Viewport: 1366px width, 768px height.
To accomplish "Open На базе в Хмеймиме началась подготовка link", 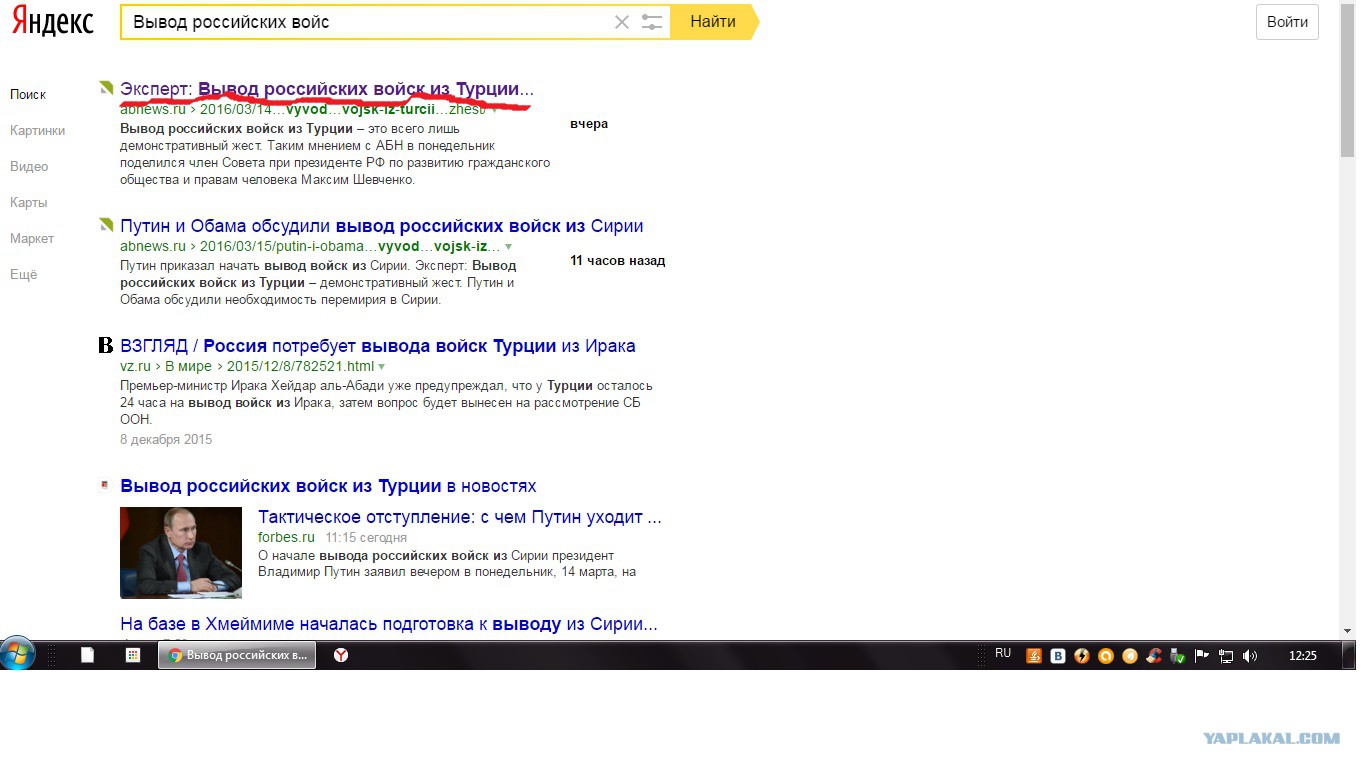I will point(389,624).
